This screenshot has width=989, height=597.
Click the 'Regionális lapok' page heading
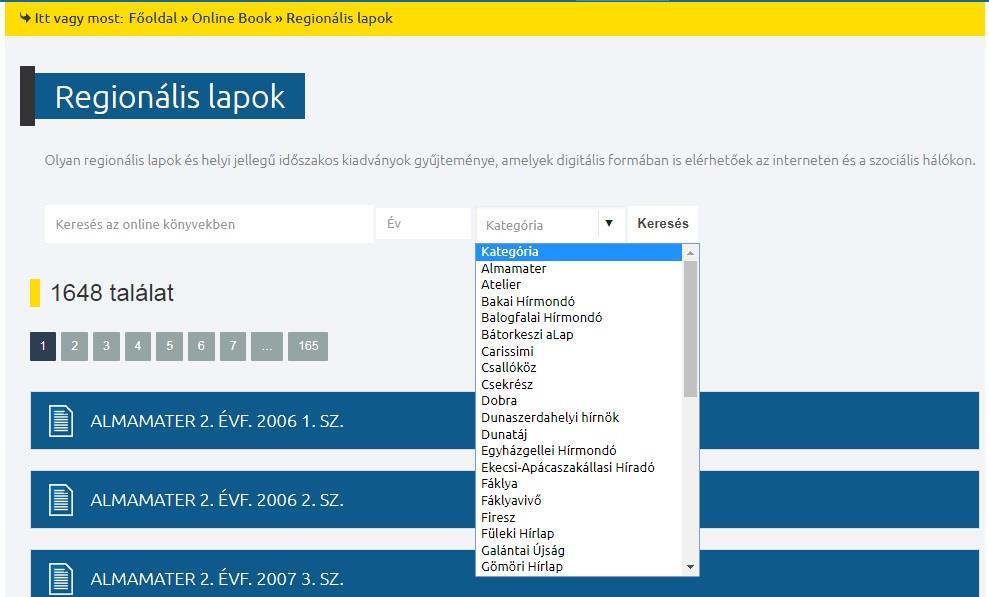click(170, 96)
